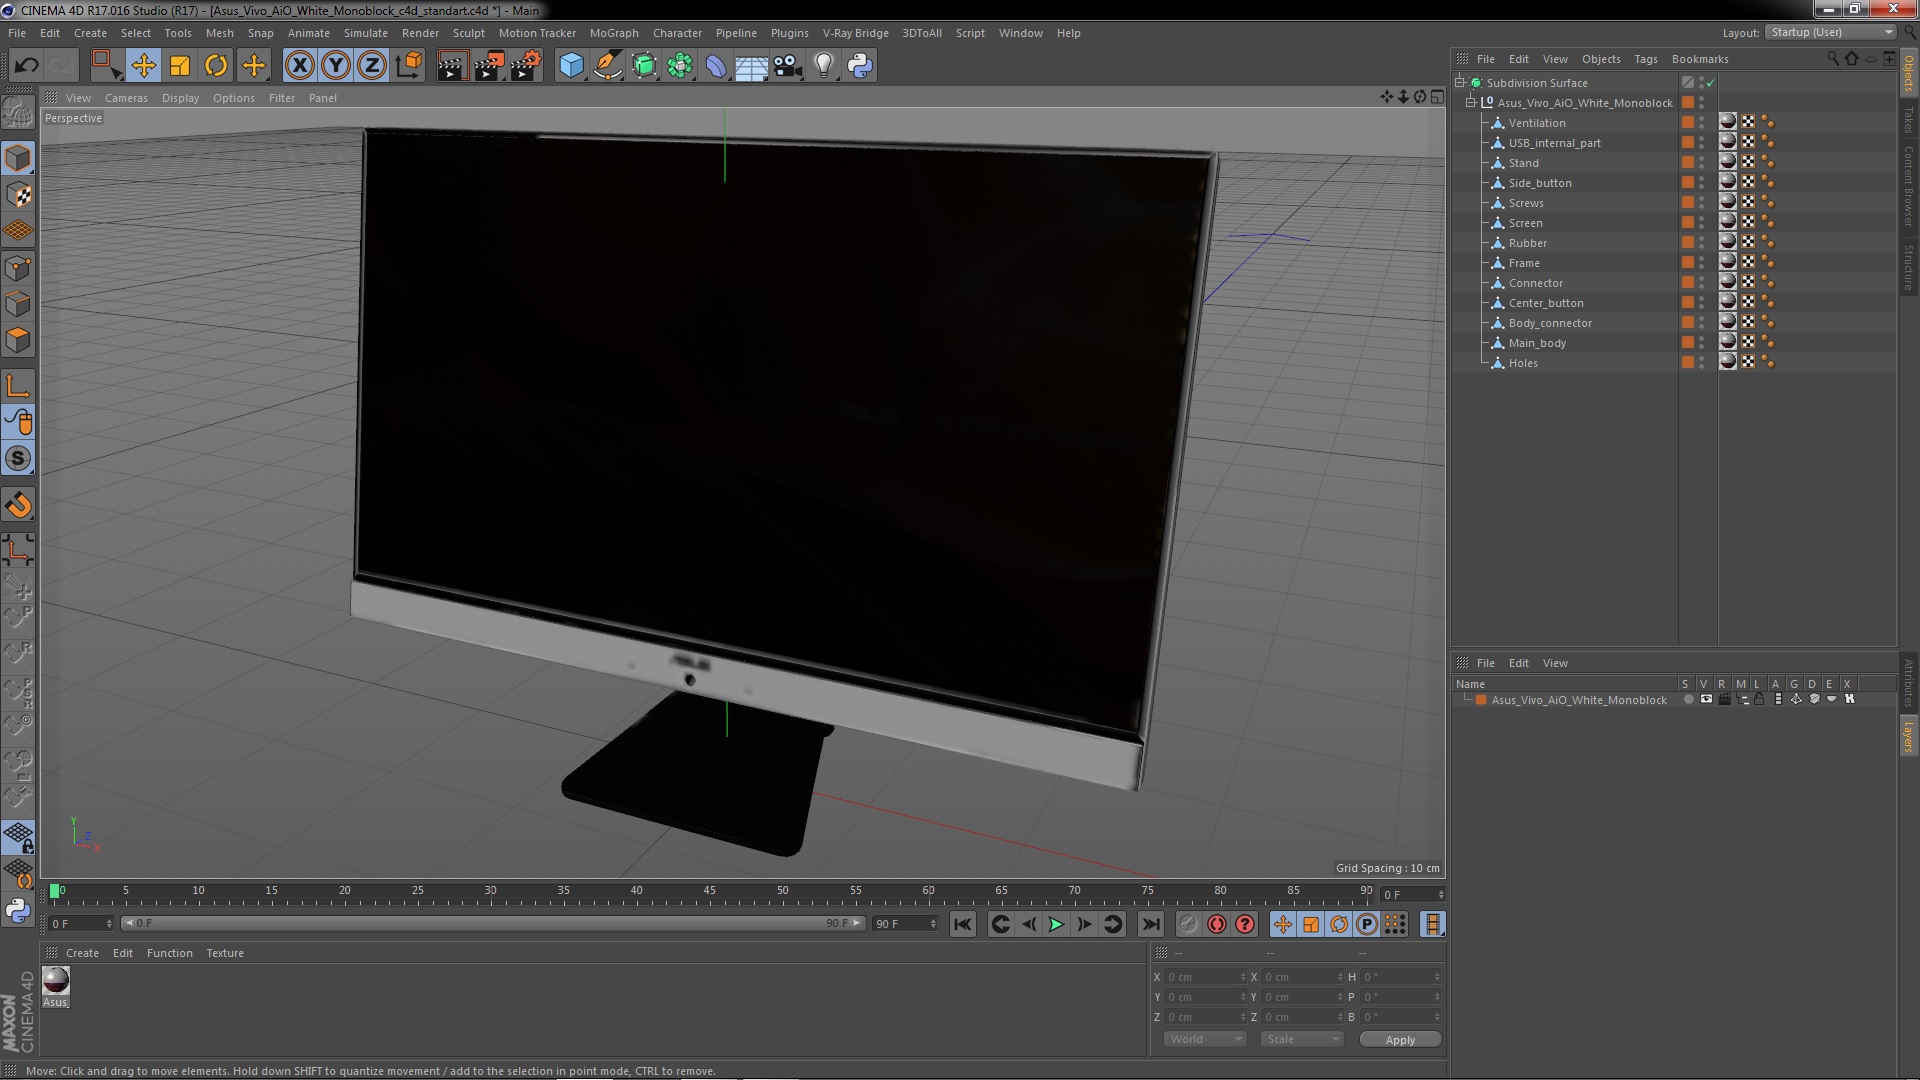Viewport: 1920px width, 1080px height.
Task: Select Edges mode in the left palette
Action: pos(18,304)
